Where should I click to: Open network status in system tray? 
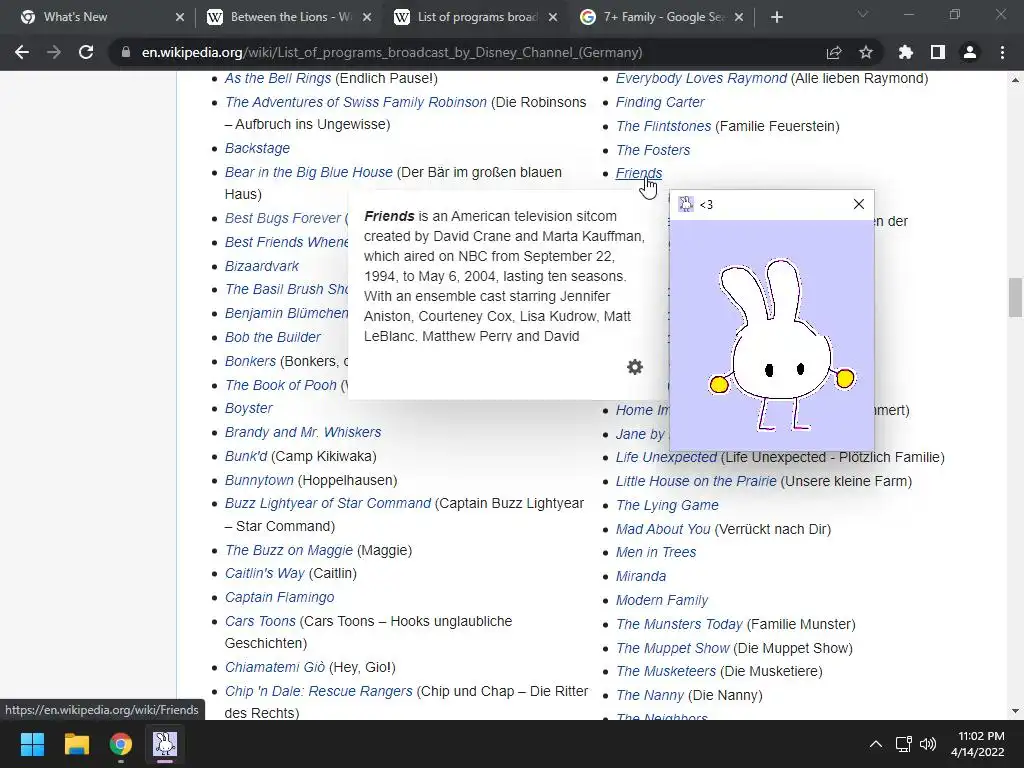coord(904,744)
